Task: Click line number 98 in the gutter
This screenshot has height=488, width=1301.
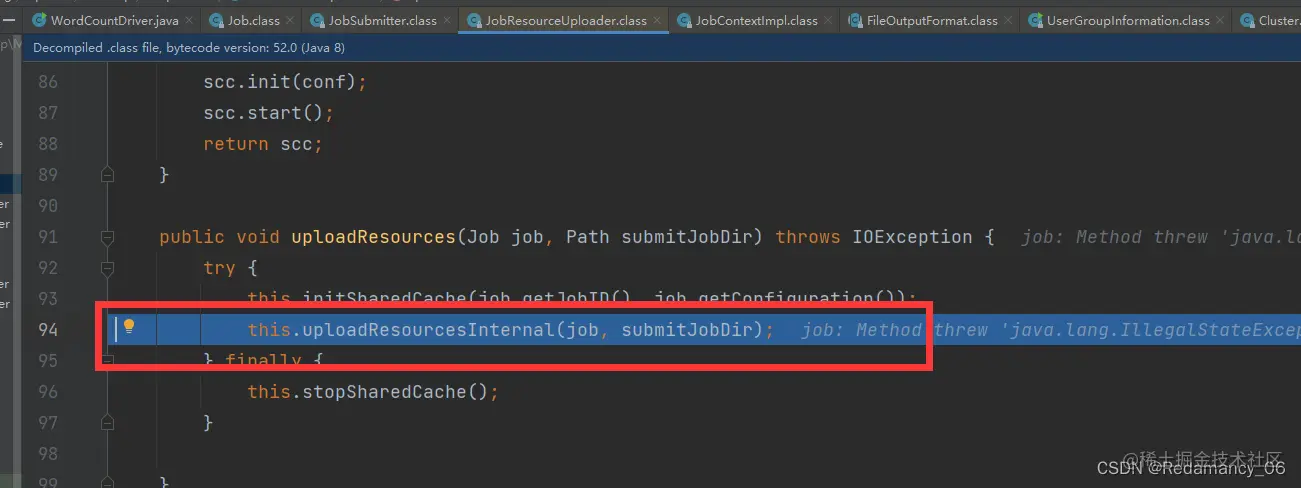Action: pyautogui.click(x=48, y=454)
